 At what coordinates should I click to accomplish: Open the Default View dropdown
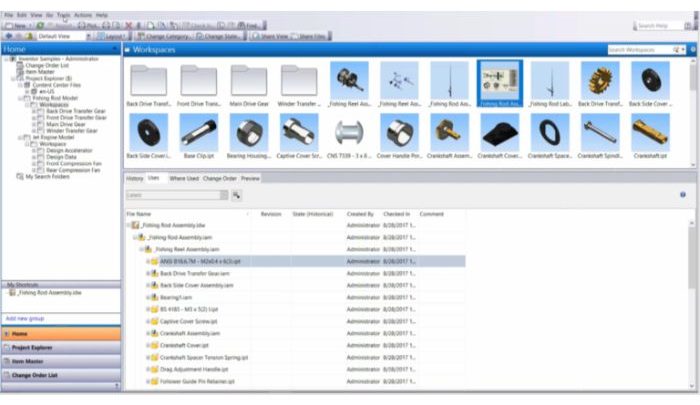pyautogui.click(x=55, y=35)
